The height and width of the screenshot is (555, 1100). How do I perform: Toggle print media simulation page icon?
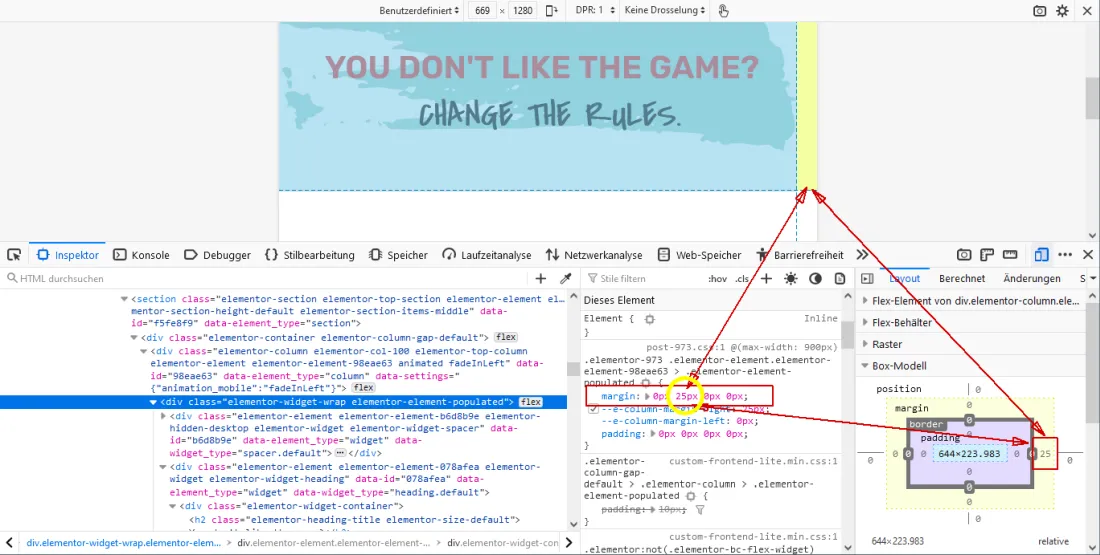coord(840,279)
